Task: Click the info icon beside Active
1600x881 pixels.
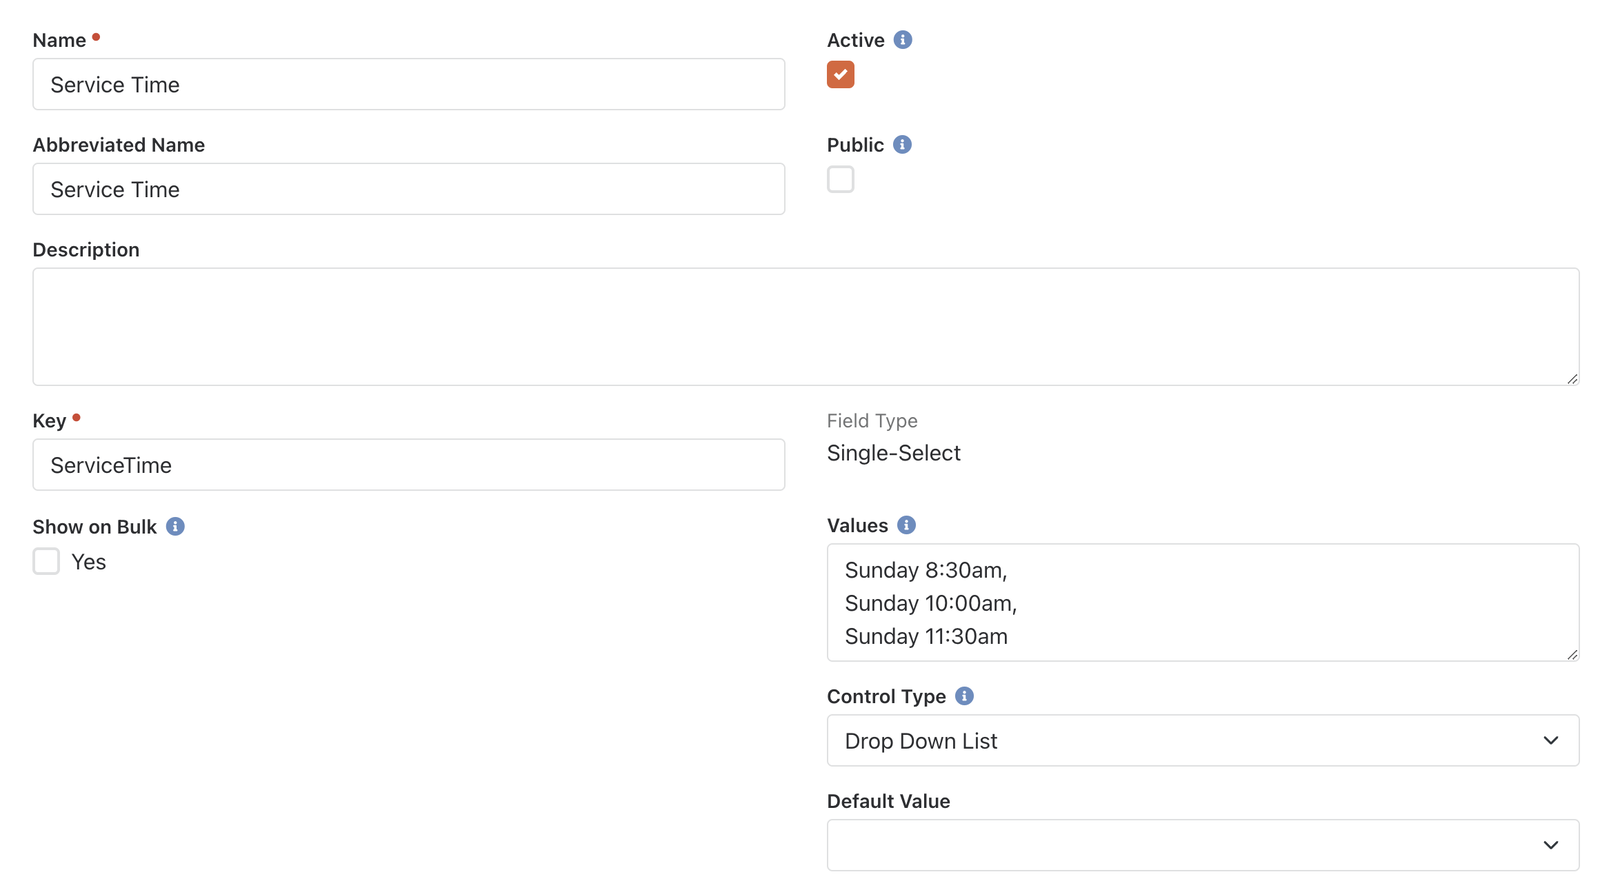Action: pos(902,40)
